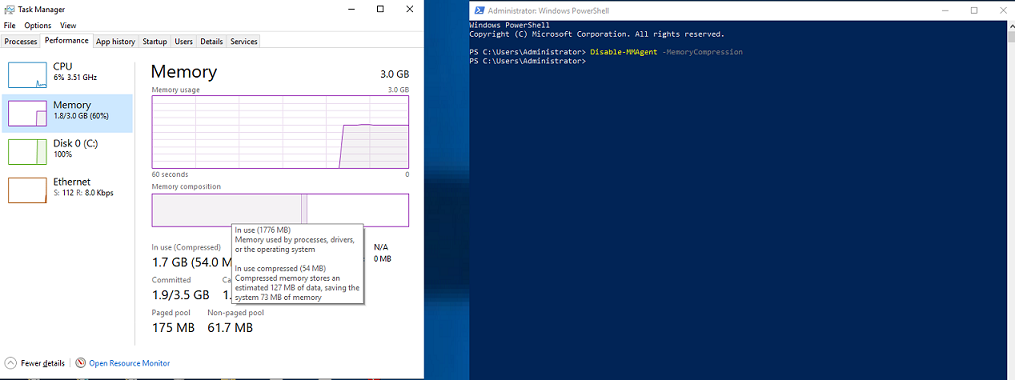
Task: Minimize the Task Manager window
Action: pos(351,9)
